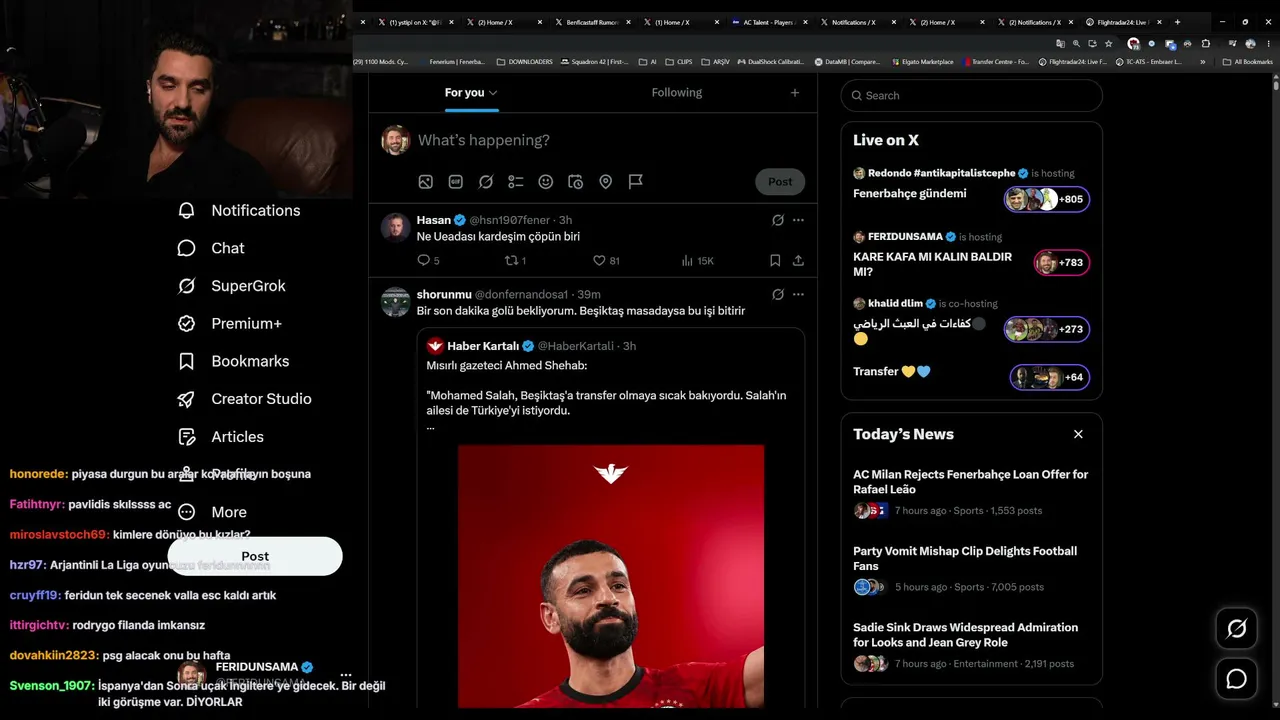The height and width of the screenshot is (720, 1280).
Task: Add a new timeline tab with plus
Action: tap(795, 93)
